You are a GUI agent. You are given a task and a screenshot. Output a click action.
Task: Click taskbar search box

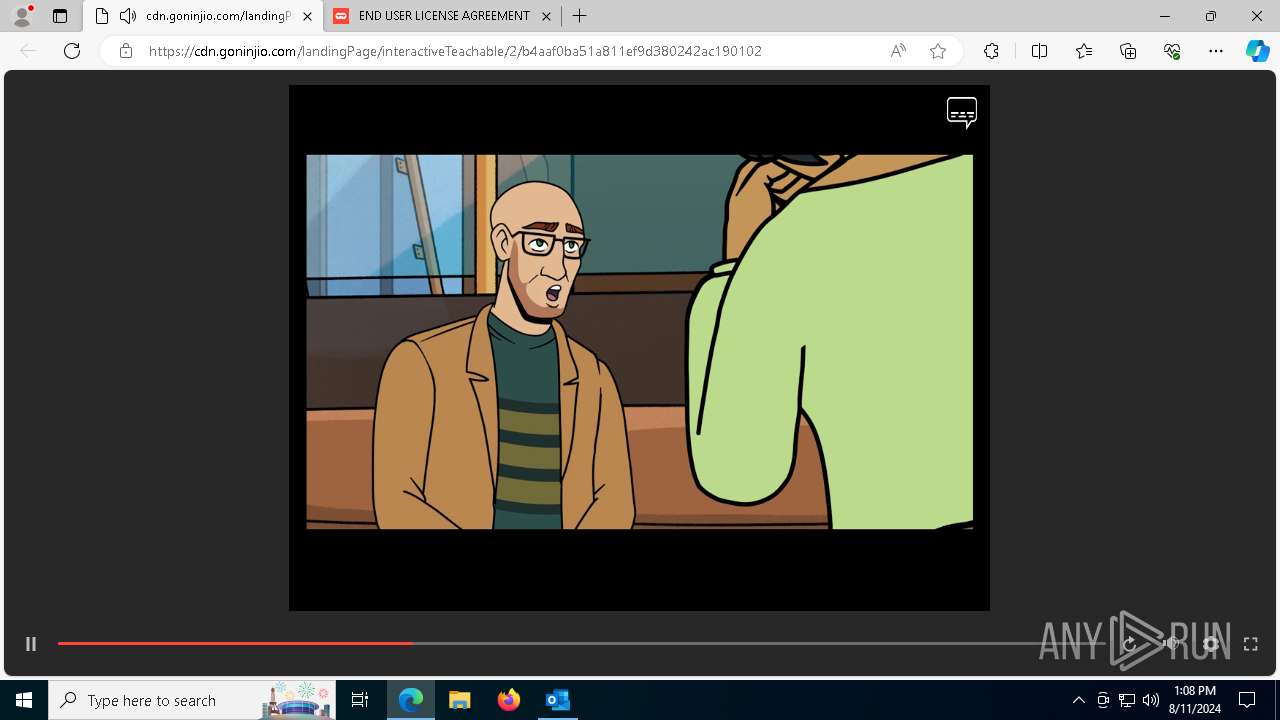(192, 700)
